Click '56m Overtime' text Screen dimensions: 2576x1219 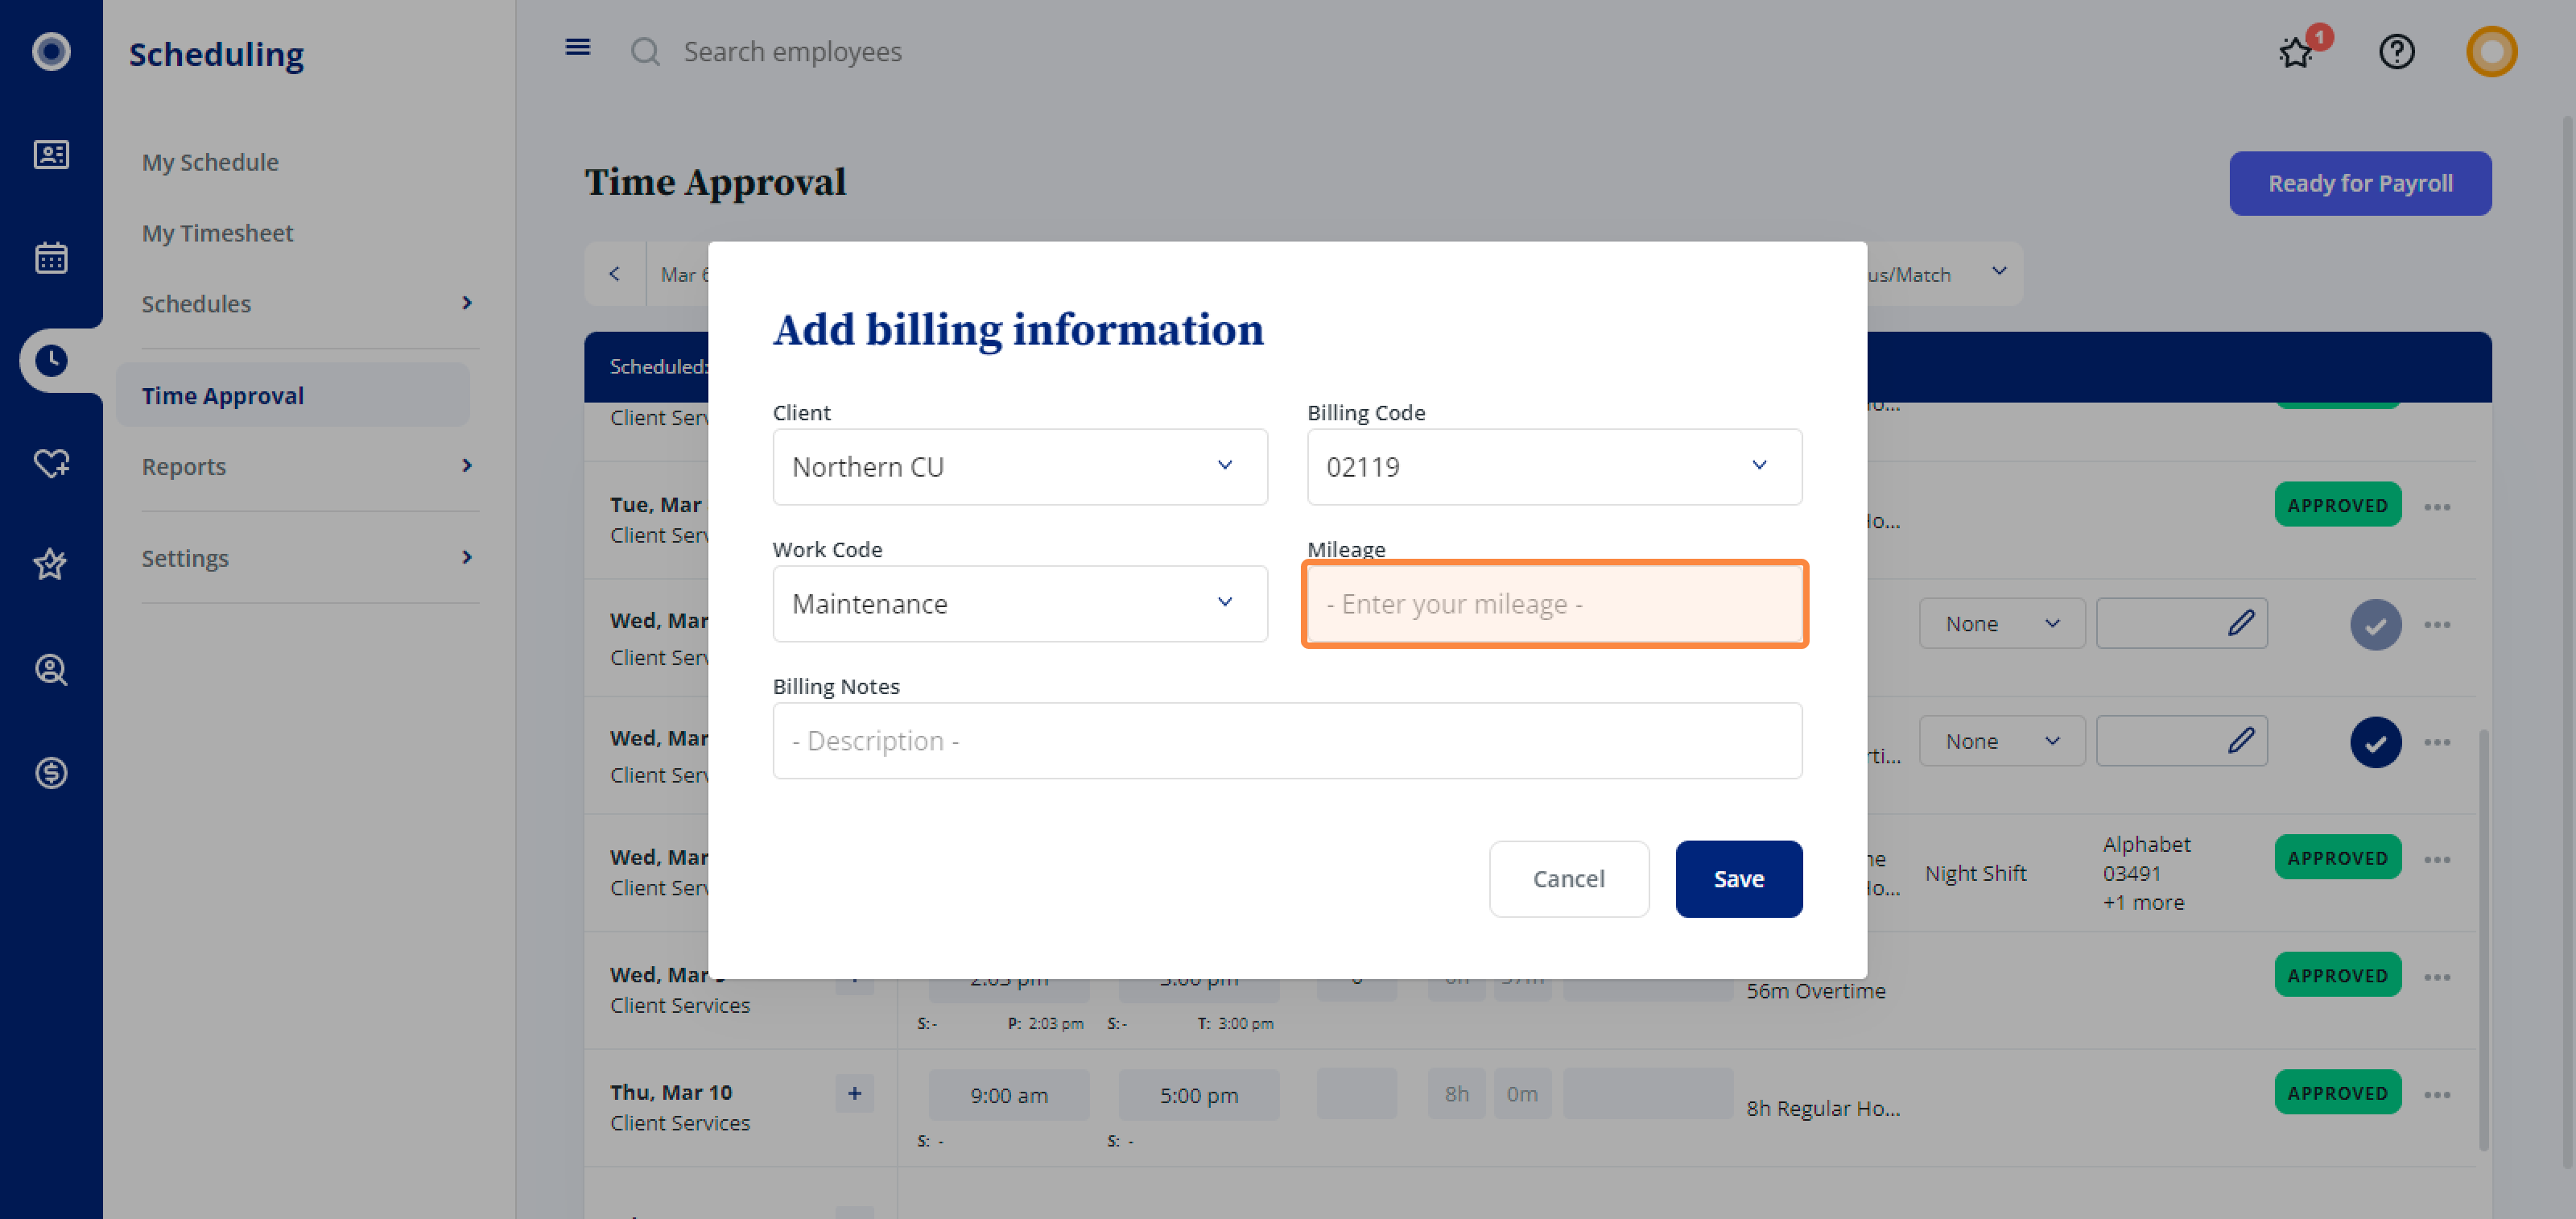click(x=1815, y=990)
